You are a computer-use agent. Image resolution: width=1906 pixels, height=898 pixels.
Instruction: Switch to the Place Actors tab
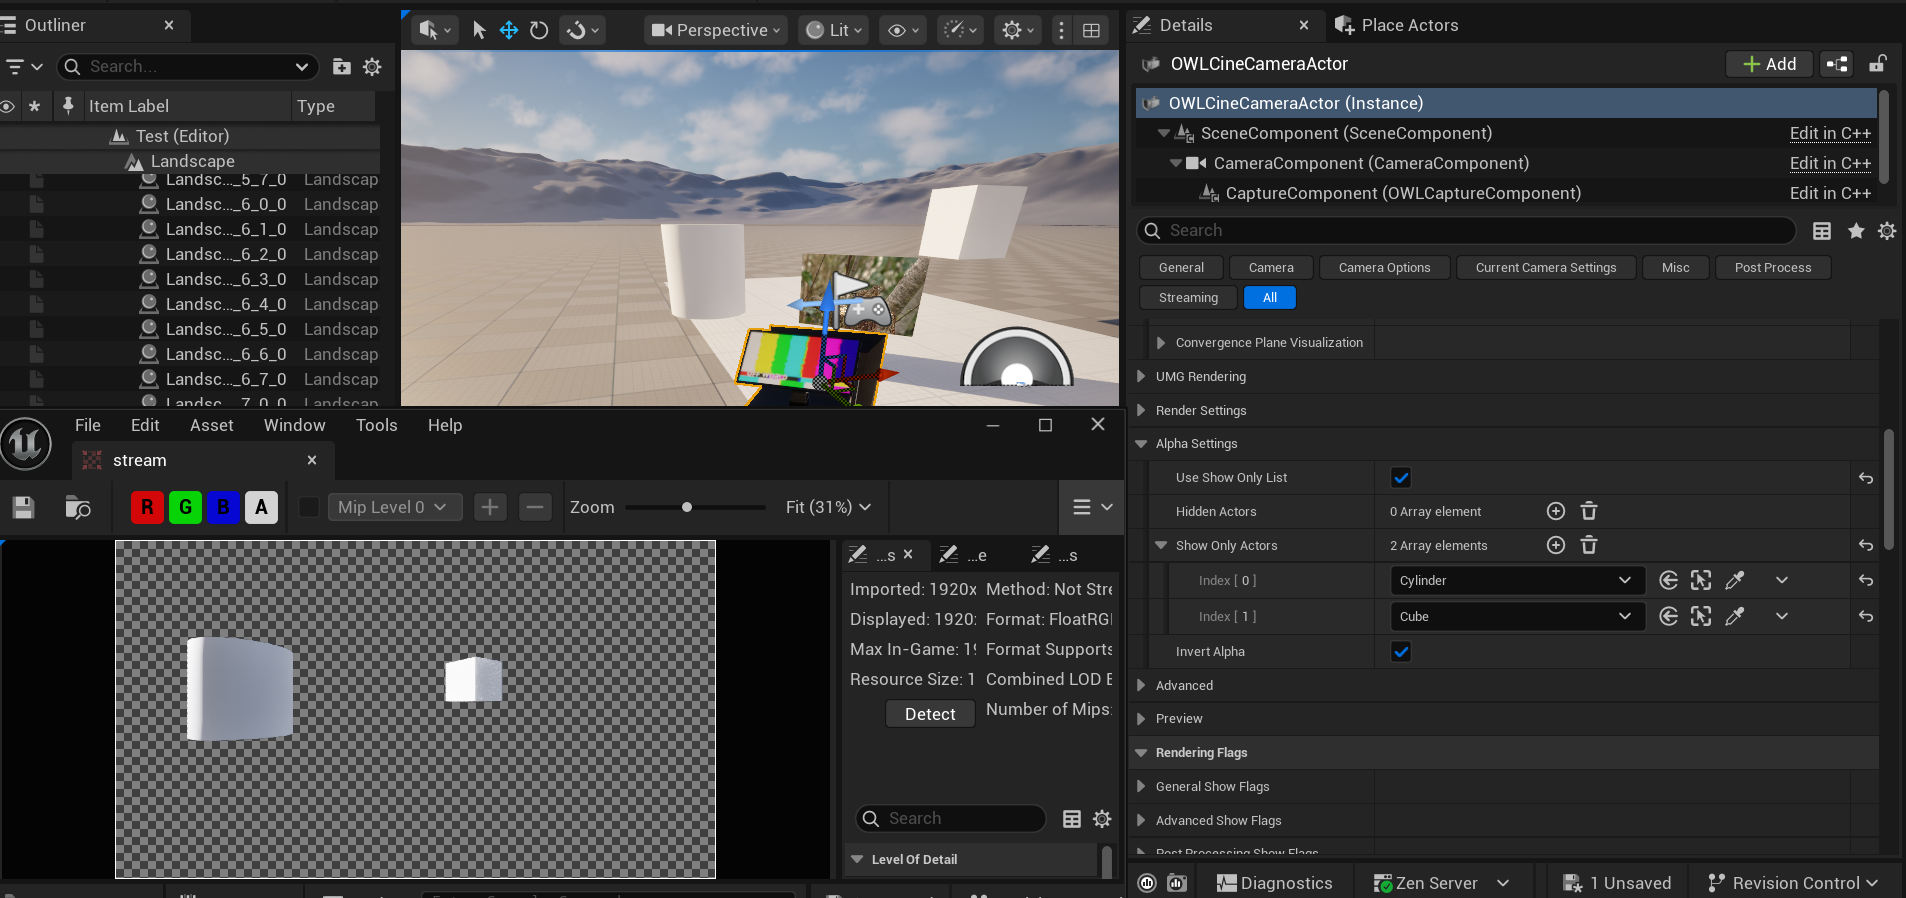point(1397,25)
